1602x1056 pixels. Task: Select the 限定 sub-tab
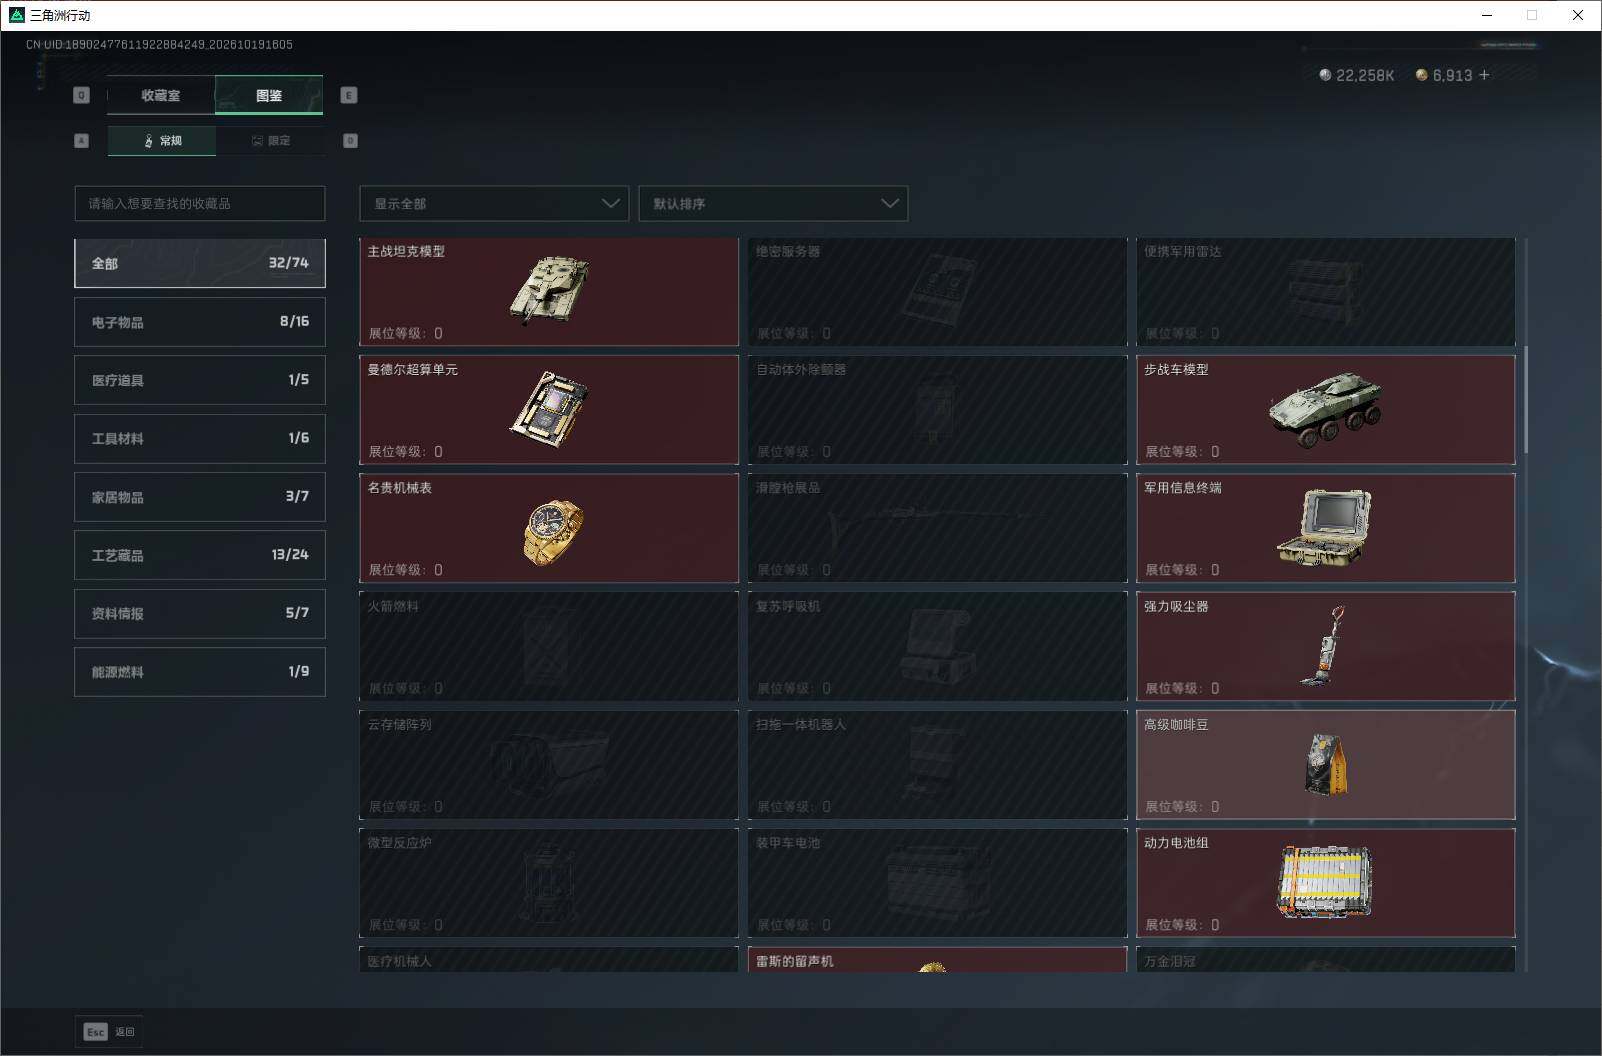(x=270, y=141)
